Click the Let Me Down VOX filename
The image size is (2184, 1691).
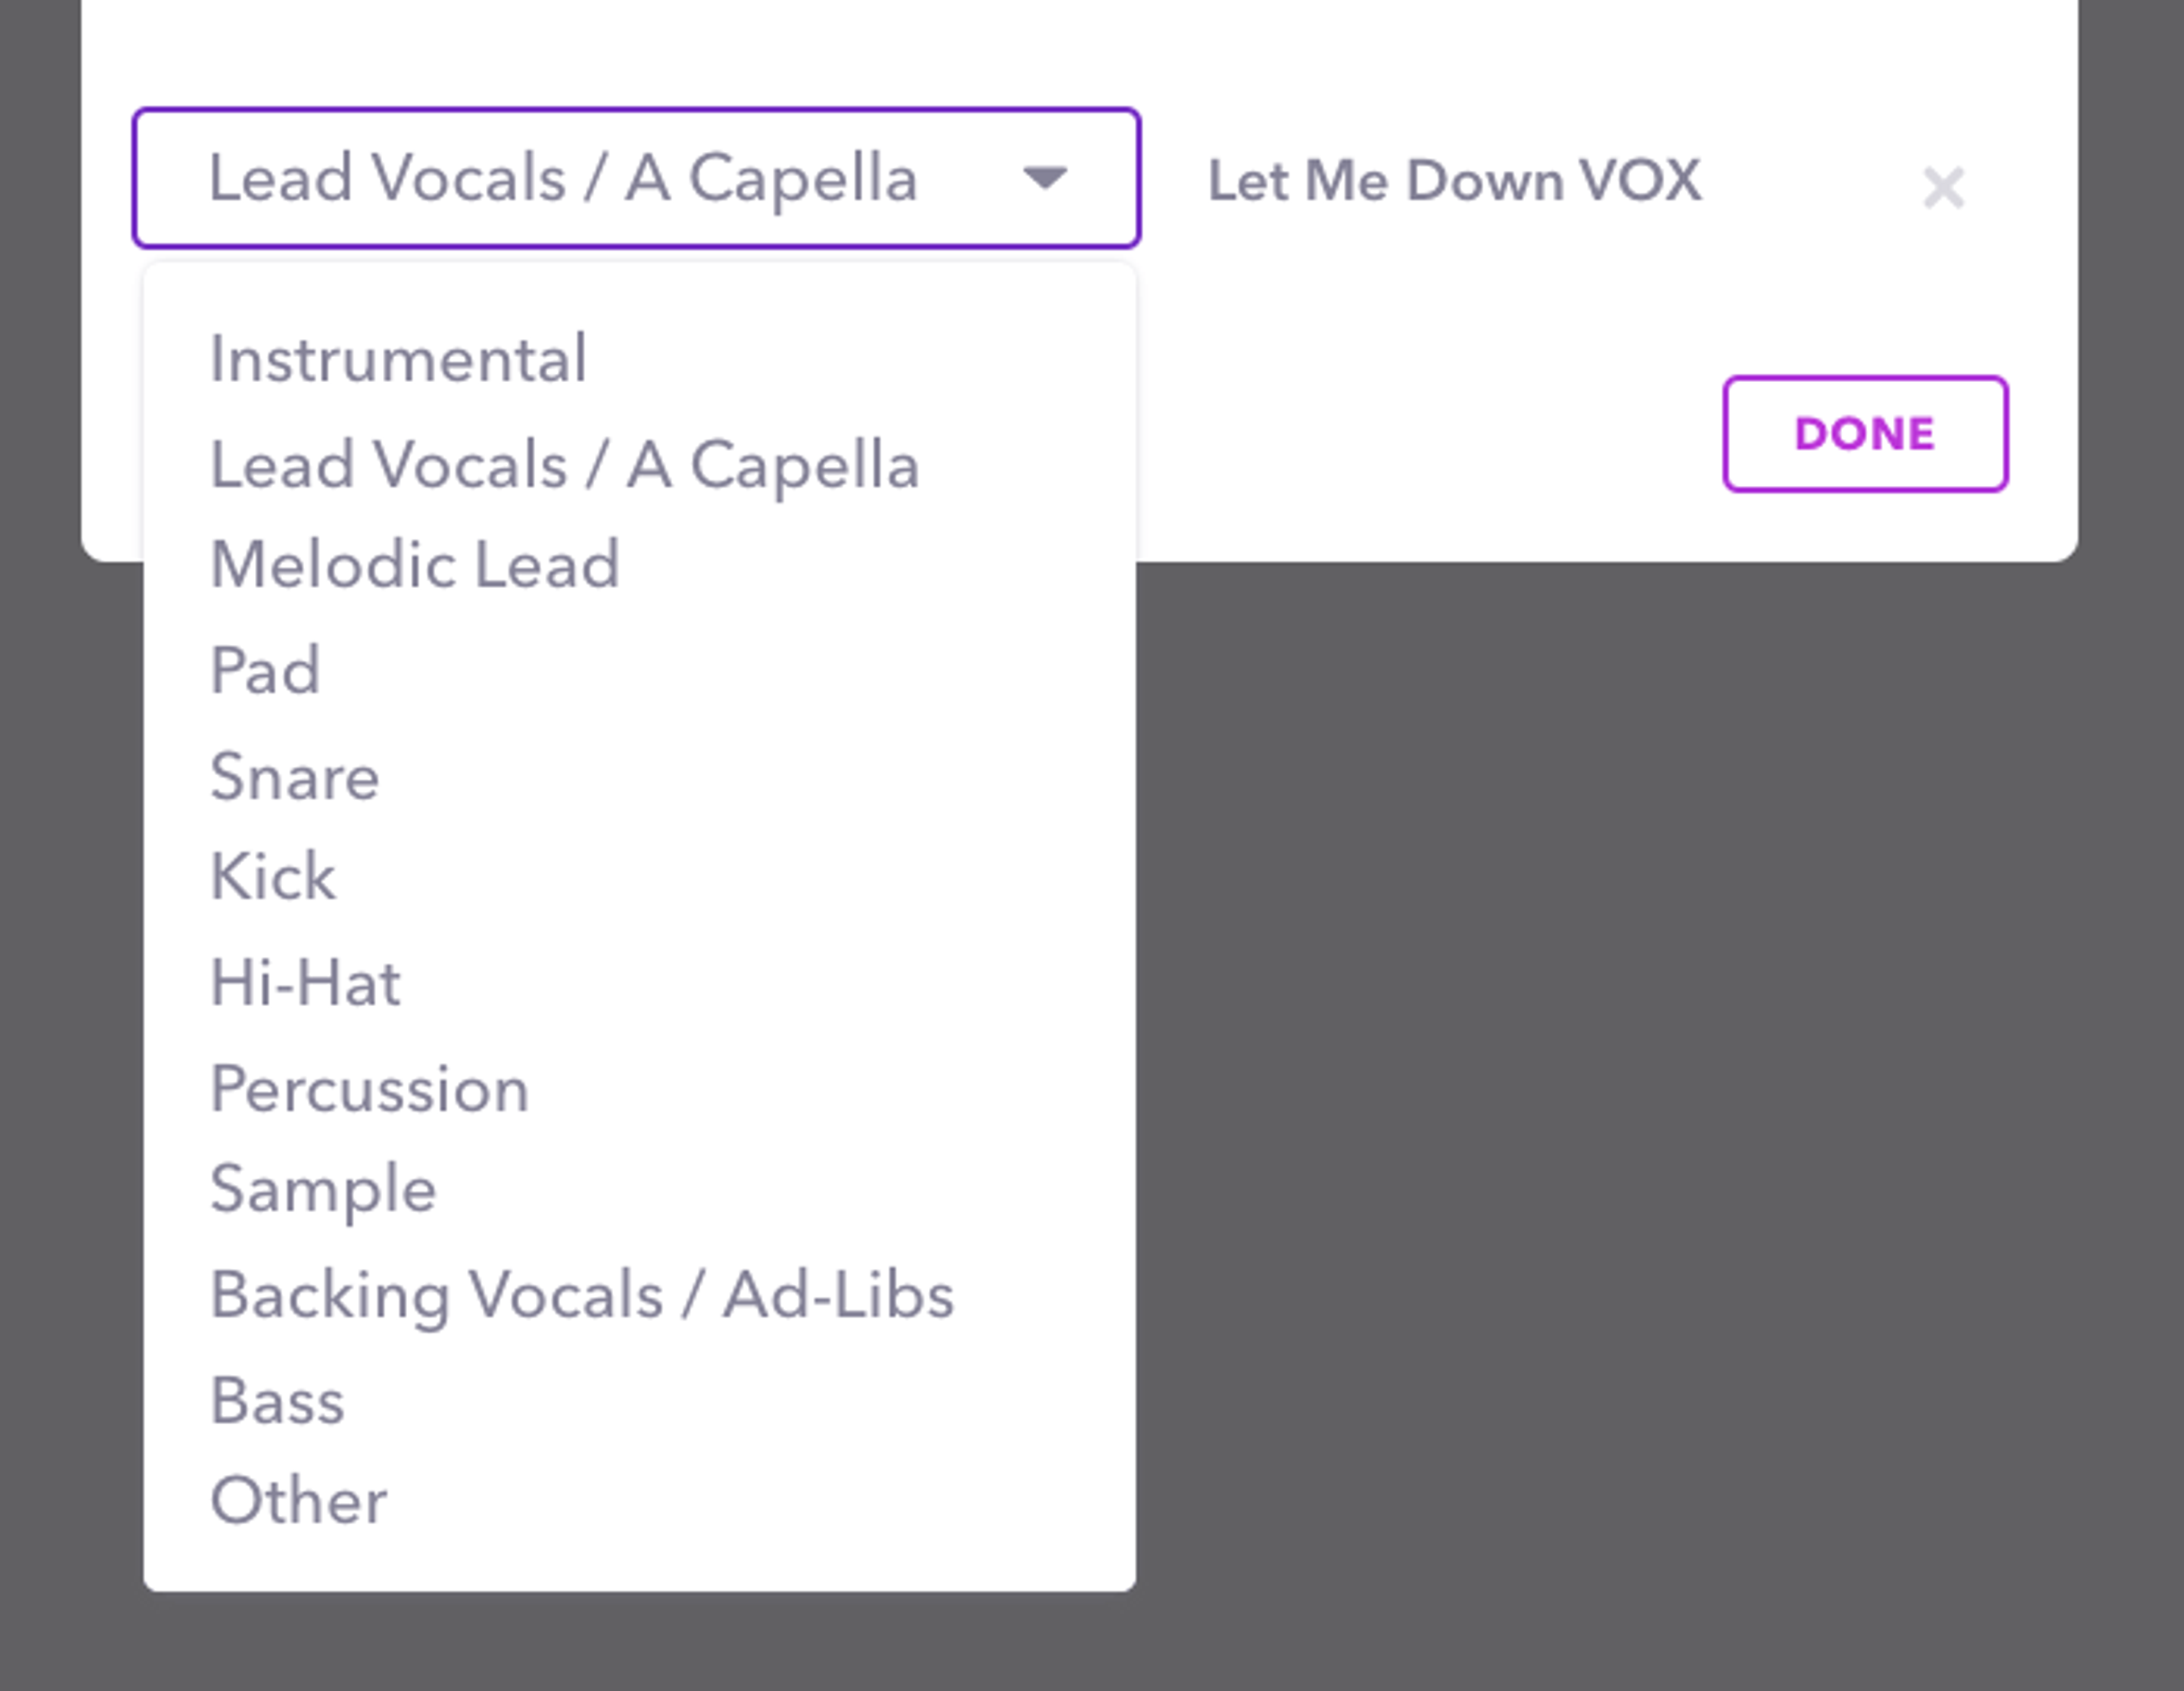pyautogui.click(x=1454, y=181)
